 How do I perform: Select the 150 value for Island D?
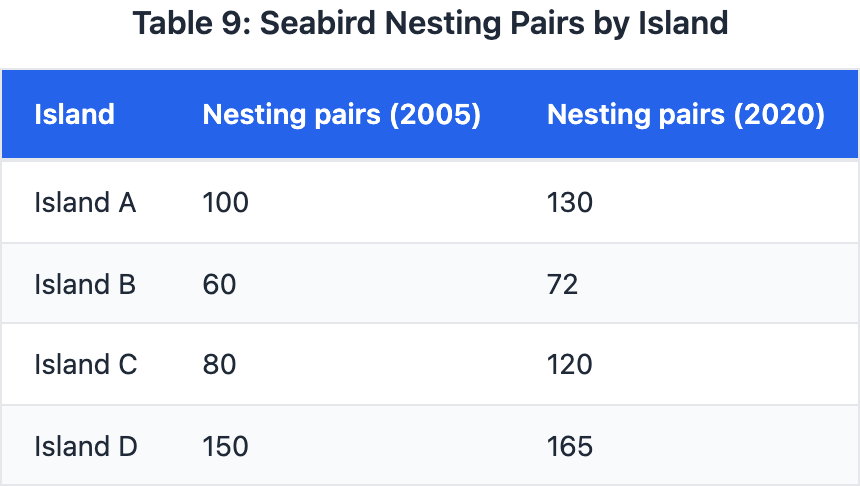(x=225, y=445)
